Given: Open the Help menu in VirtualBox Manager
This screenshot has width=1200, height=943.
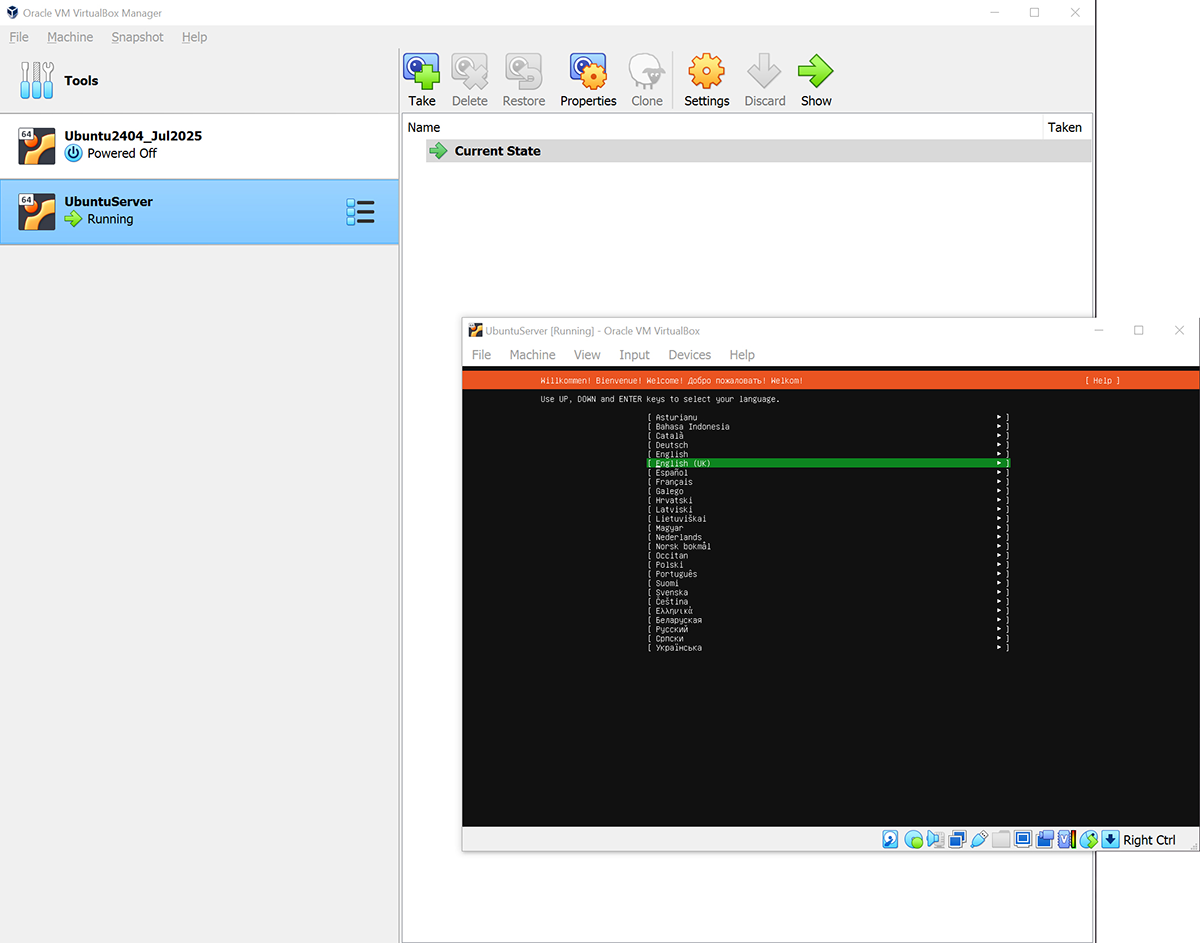Looking at the screenshot, I should click(194, 37).
